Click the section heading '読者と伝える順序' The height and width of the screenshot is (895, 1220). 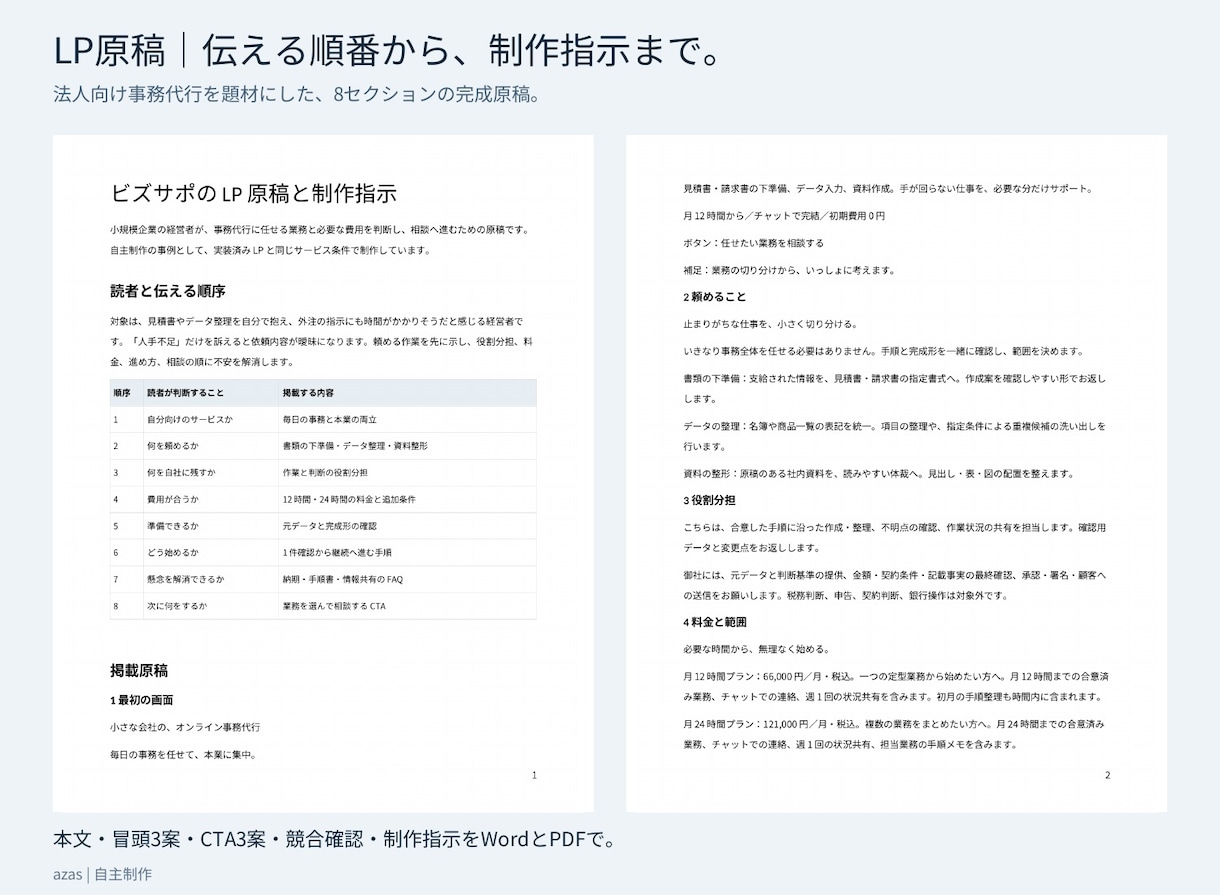point(168,291)
